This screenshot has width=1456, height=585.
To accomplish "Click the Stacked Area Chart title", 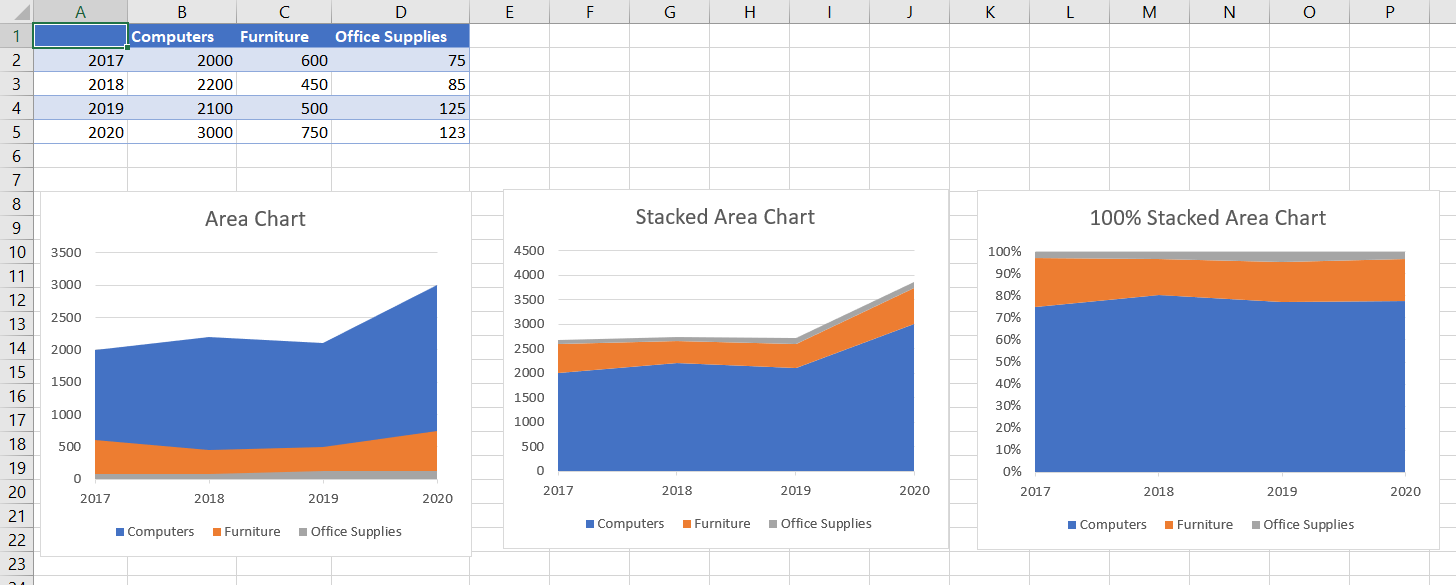I will click(724, 216).
